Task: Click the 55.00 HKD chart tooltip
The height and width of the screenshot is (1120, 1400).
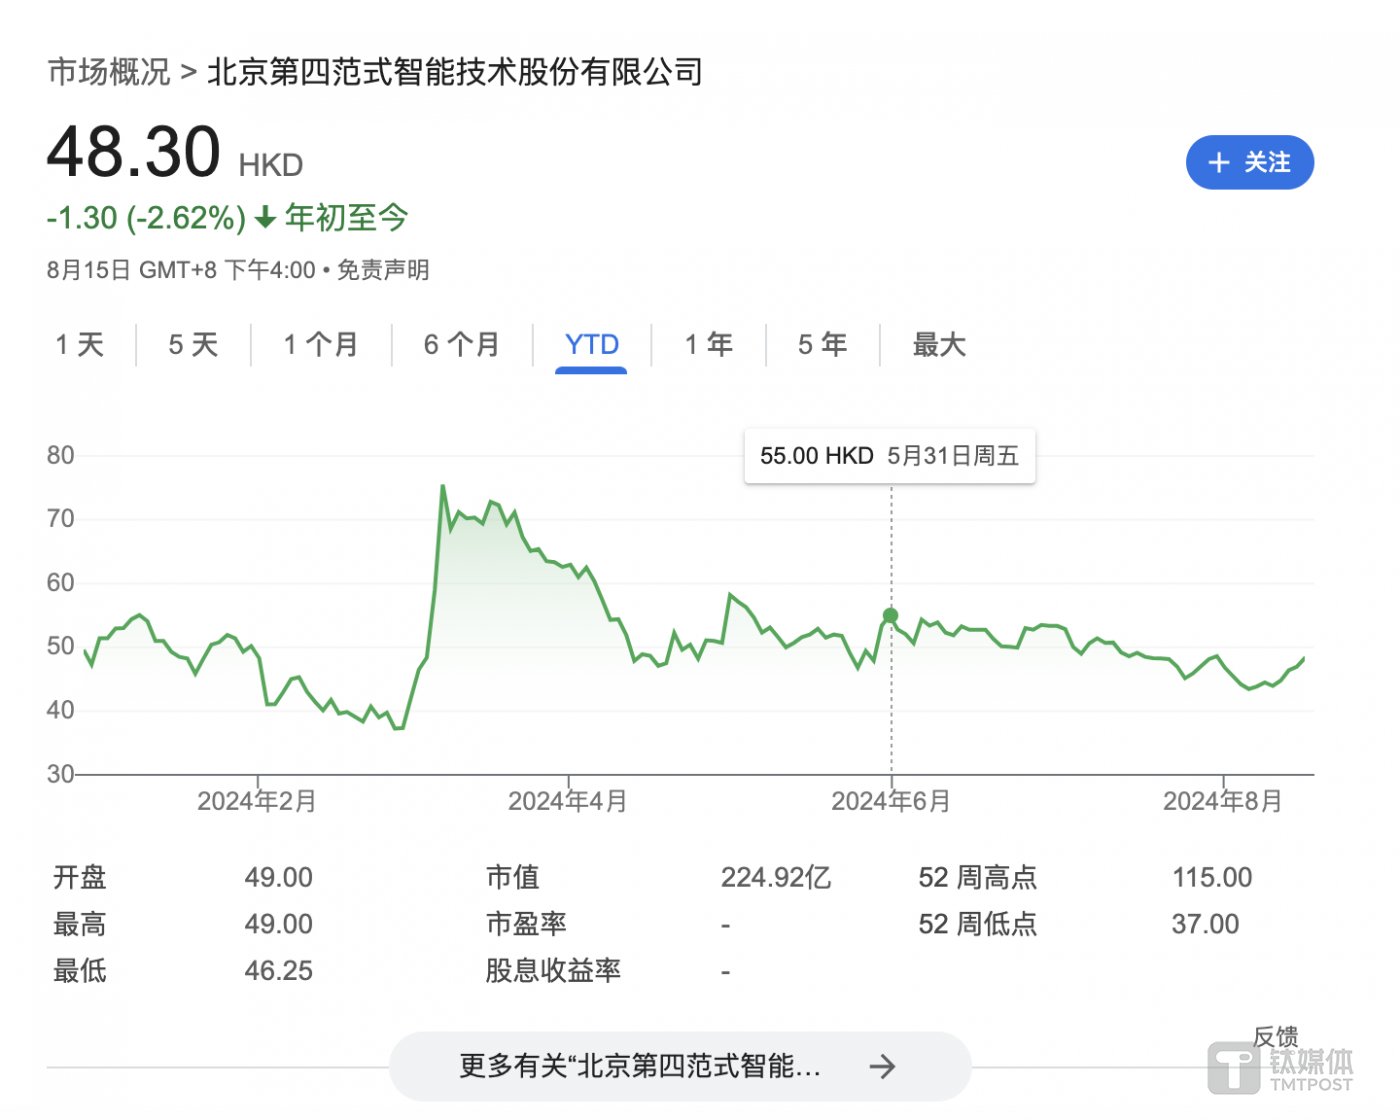Action: tap(889, 456)
